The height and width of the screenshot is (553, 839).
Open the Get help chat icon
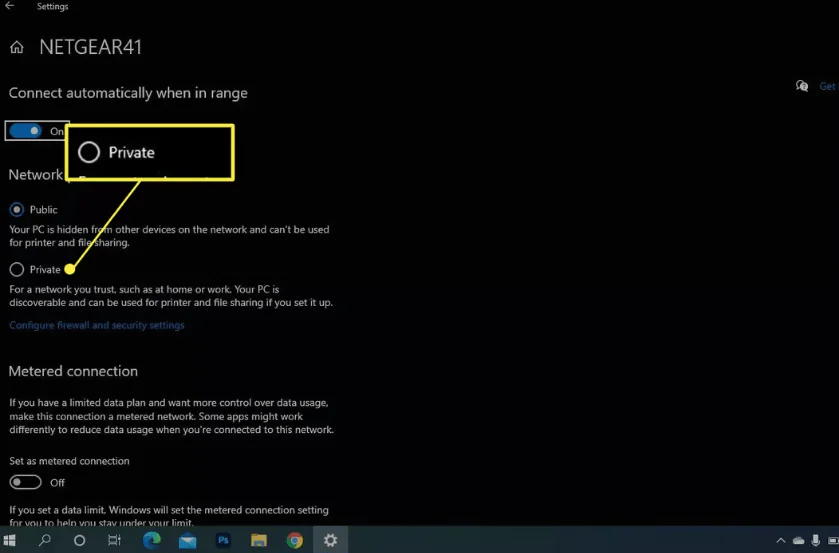point(801,86)
